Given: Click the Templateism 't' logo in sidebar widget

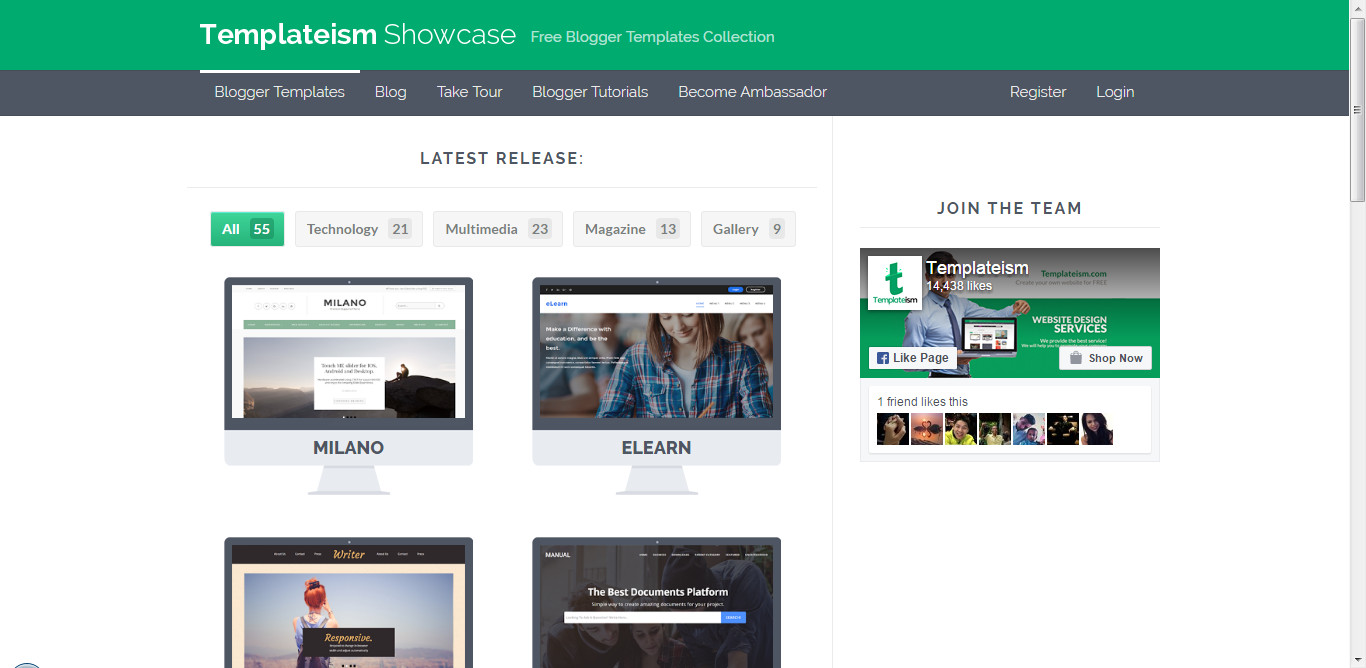Looking at the screenshot, I should [893, 281].
